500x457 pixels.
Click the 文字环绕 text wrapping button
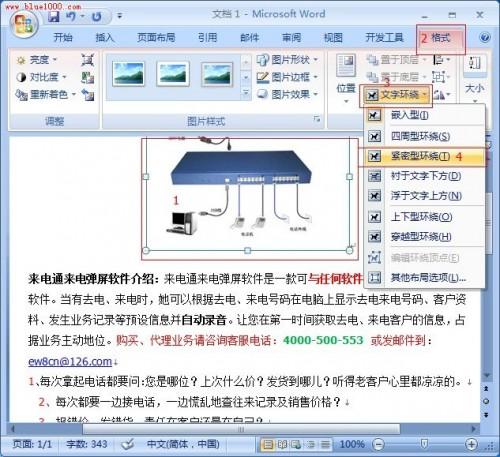pos(396,95)
